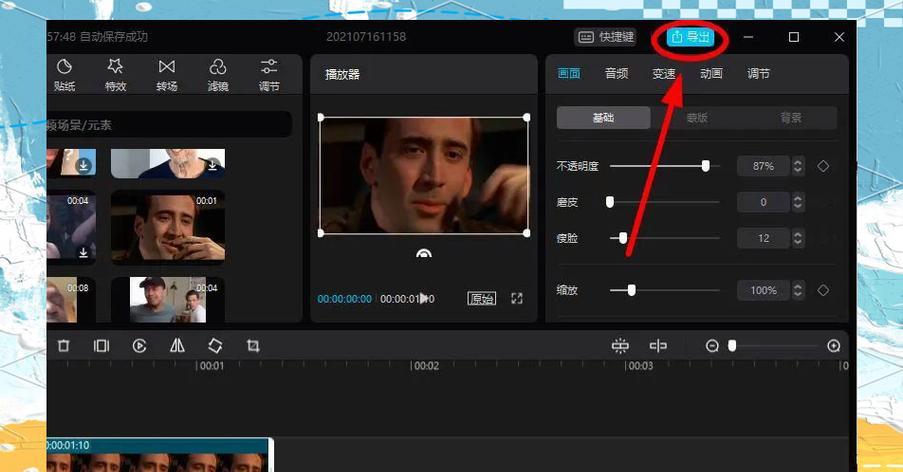Click the rotate icon in timeline toolbar
Screen dimensions: 903x472
click(x=215, y=346)
